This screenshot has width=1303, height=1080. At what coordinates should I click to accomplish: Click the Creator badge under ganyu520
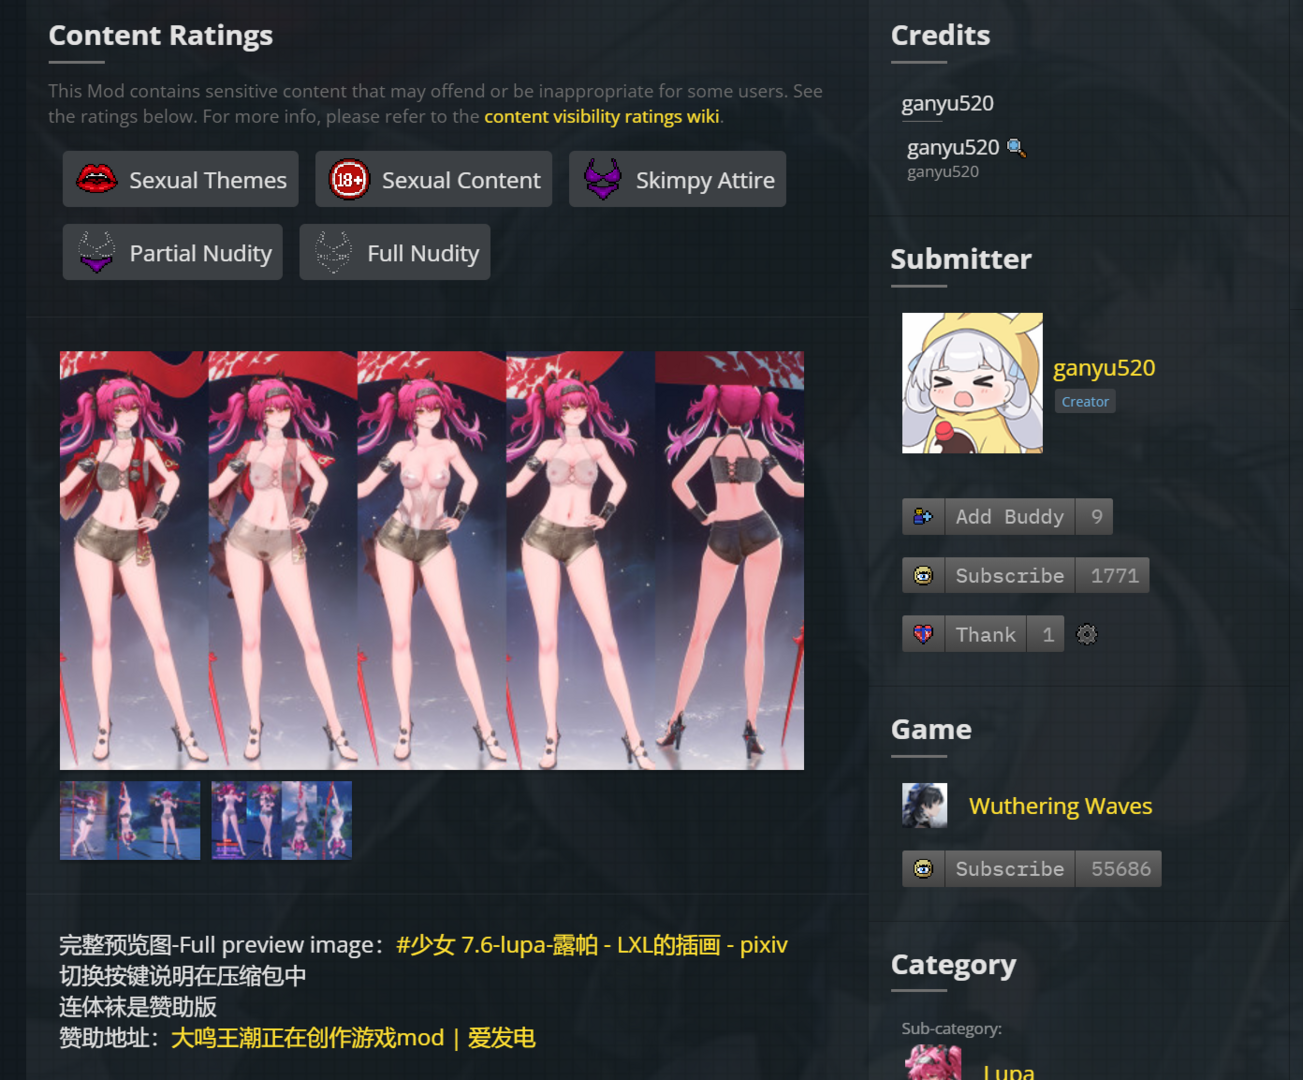(x=1085, y=401)
